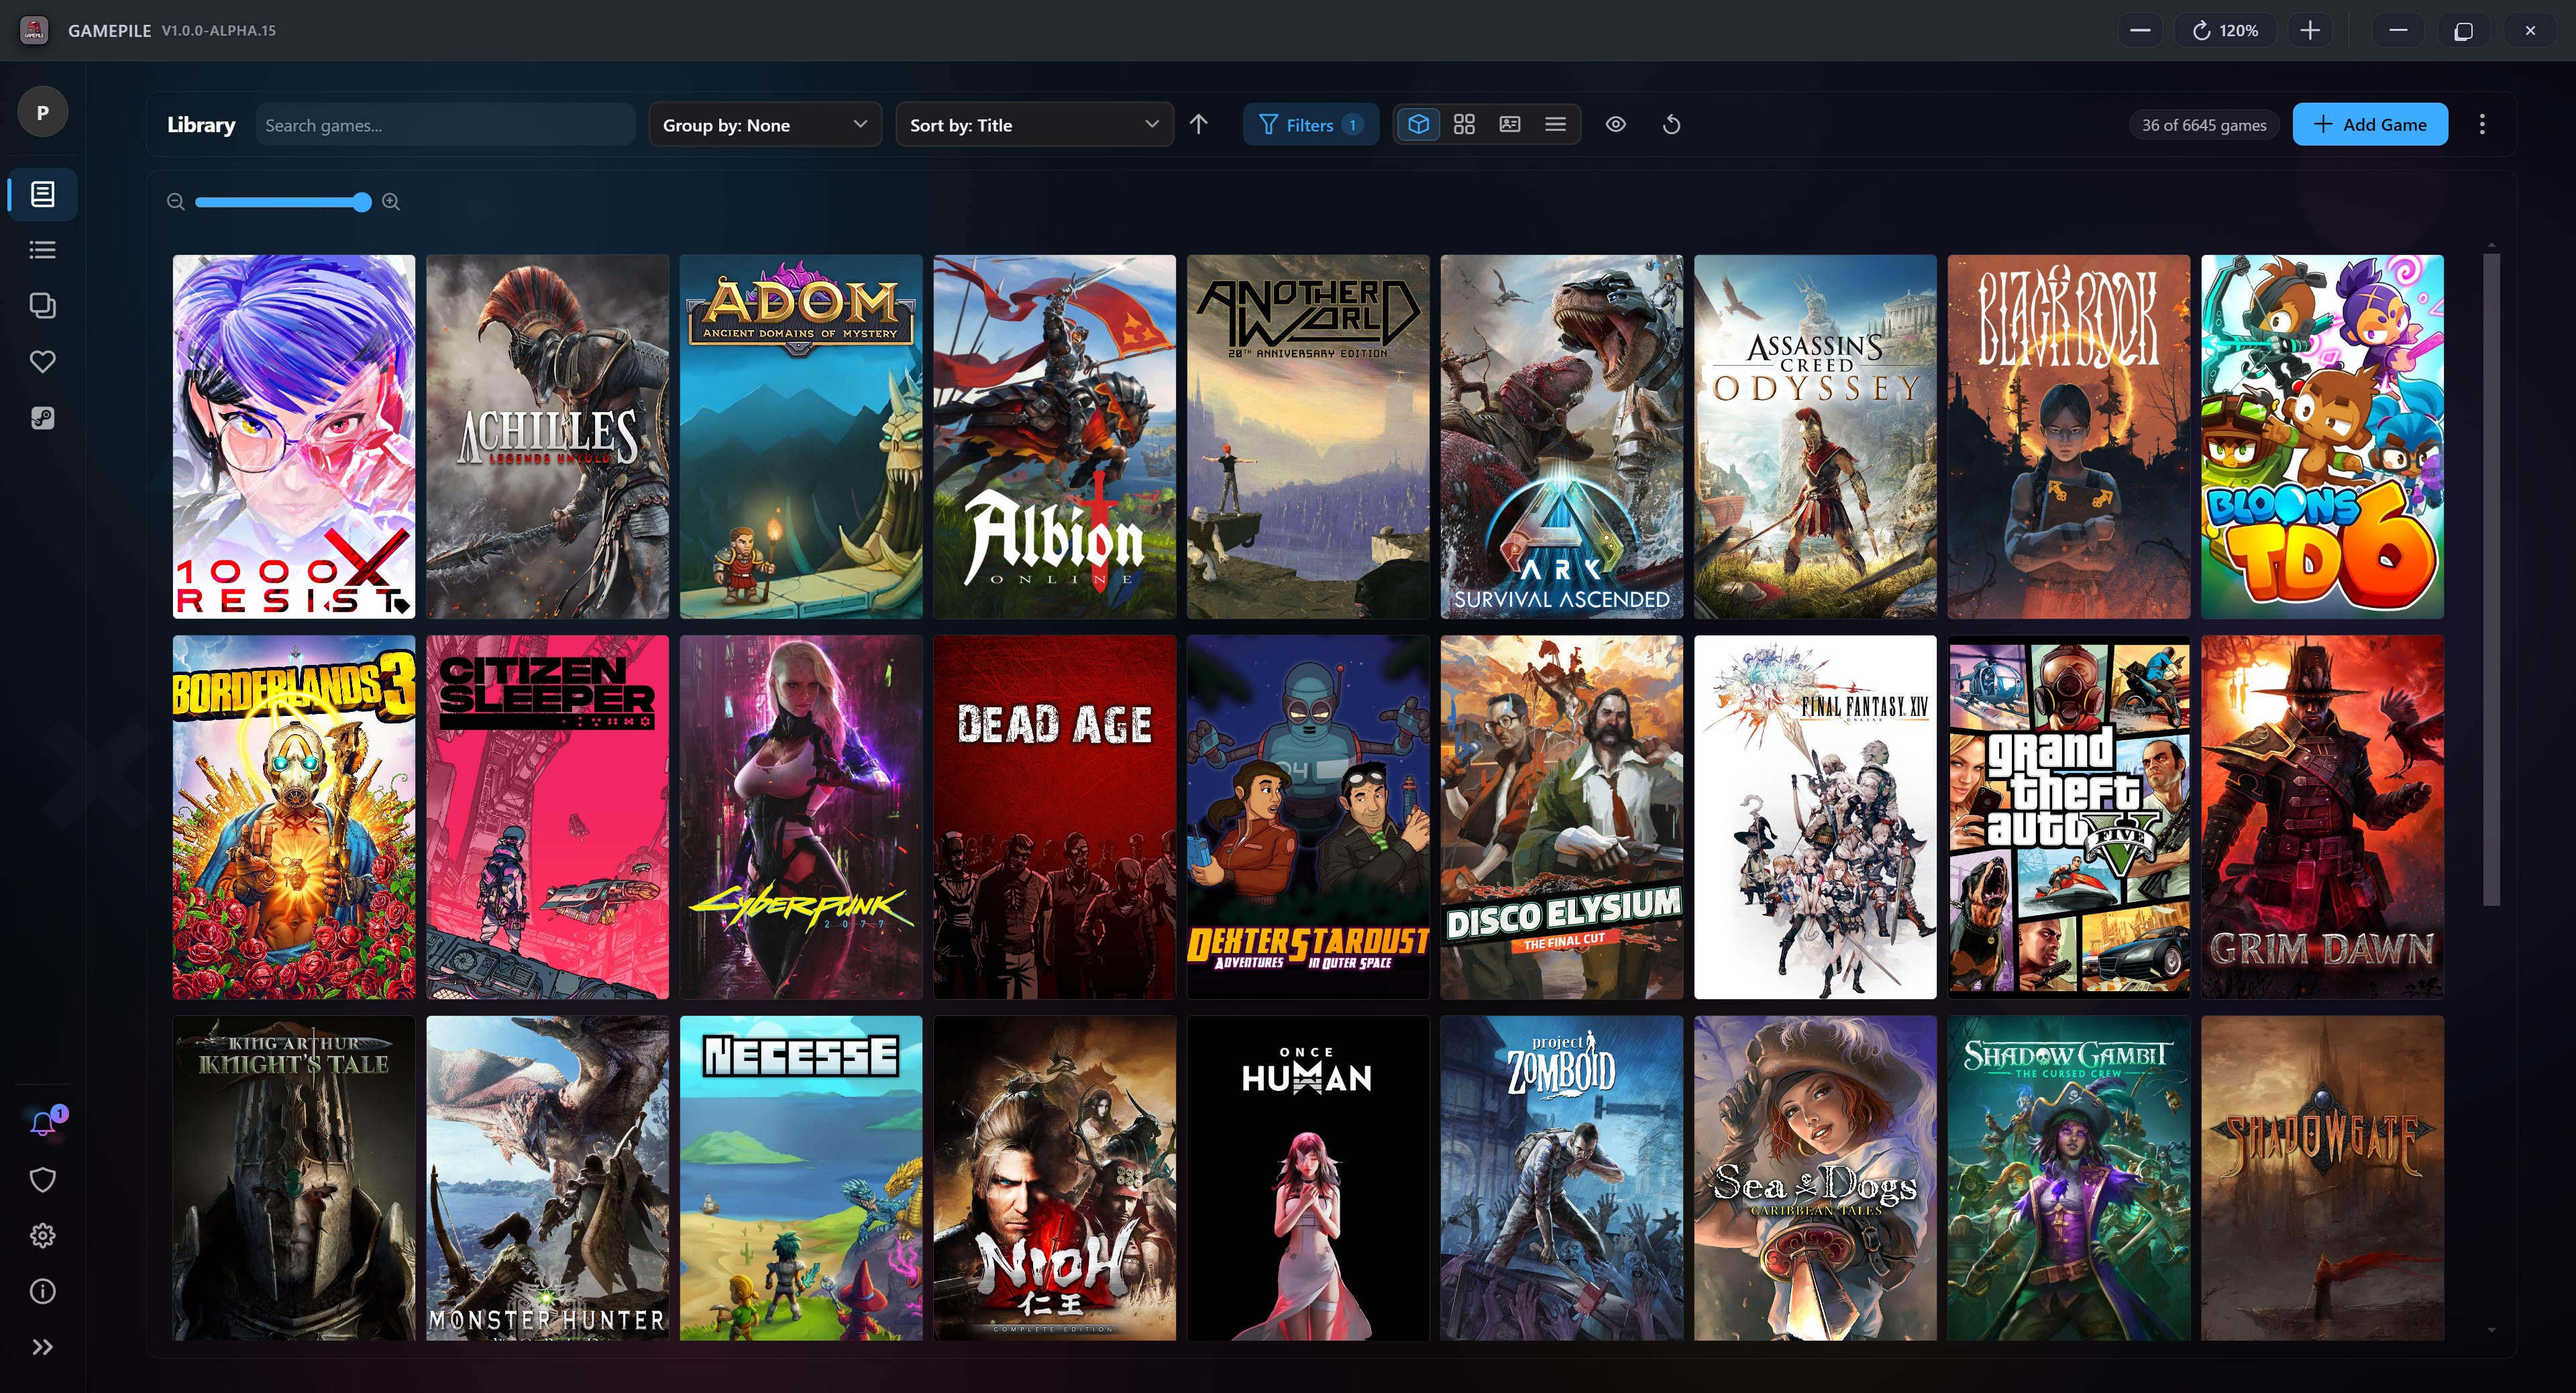Click the GamePile app logo
Screen dimensions: 2576x1393
(x=34, y=30)
